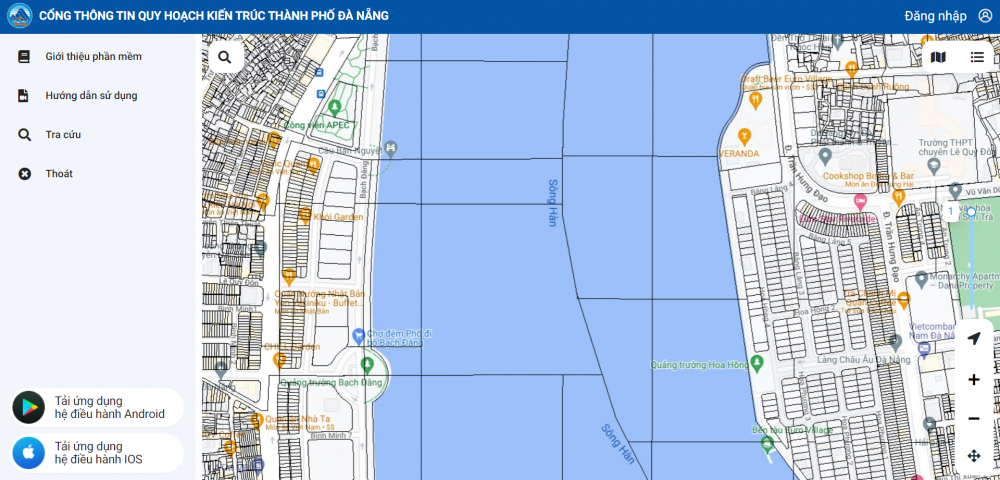
Task: Zoom out with the minus button
Action: 974,418
